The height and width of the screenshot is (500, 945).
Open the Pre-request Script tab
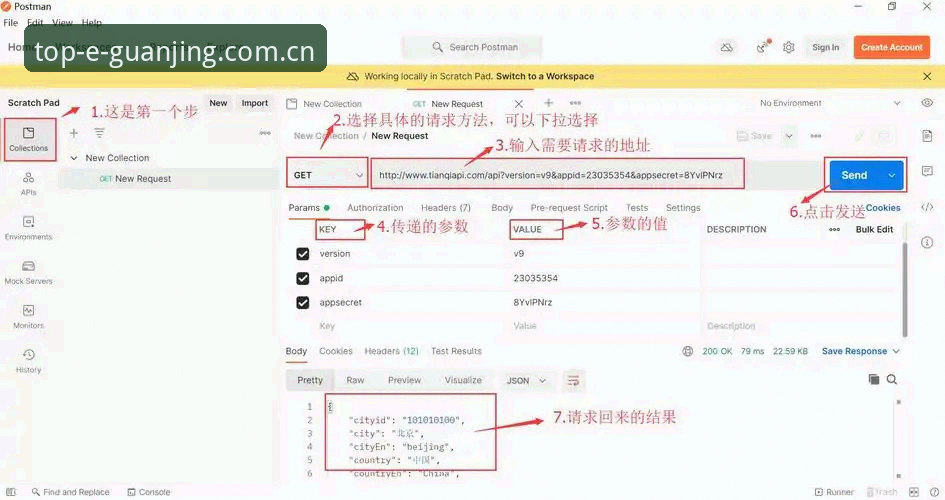569,208
